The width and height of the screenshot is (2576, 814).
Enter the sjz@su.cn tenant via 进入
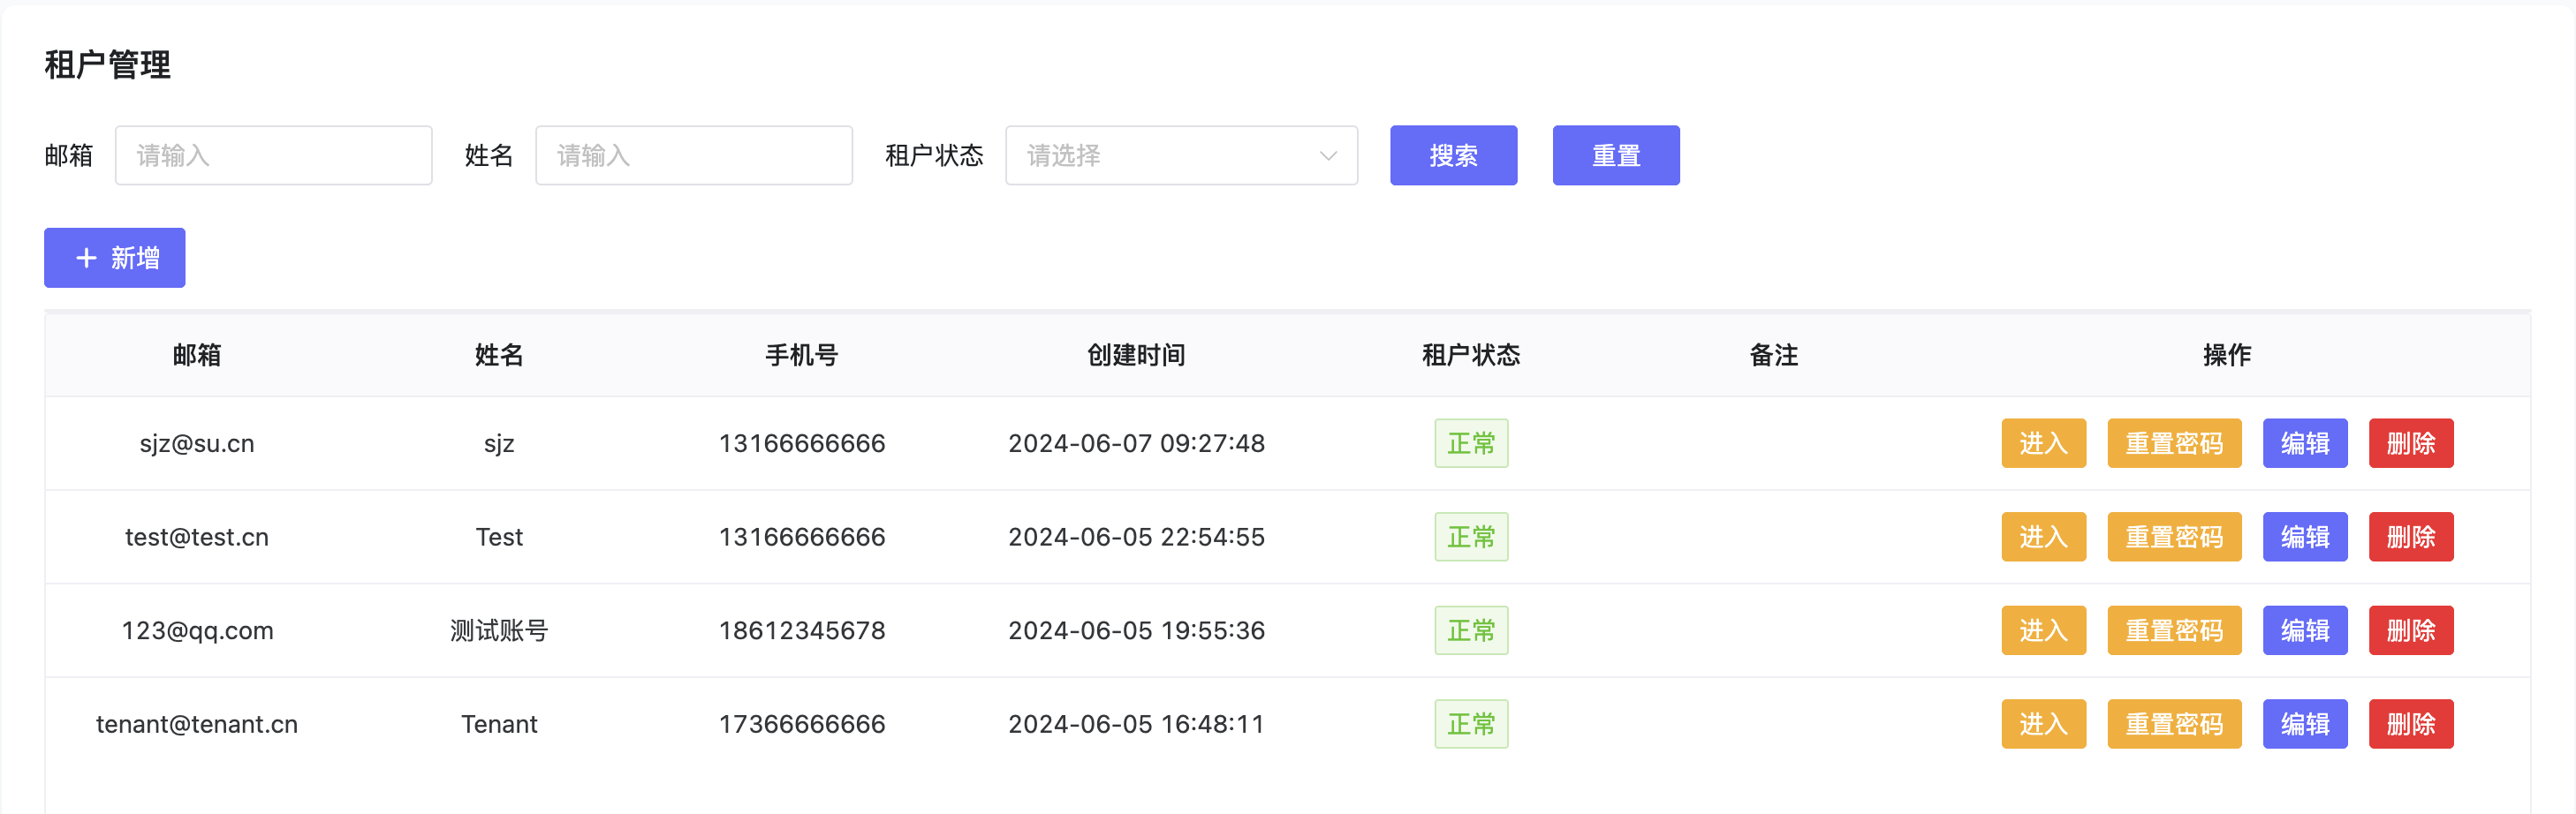click(x=2042, y=443)
